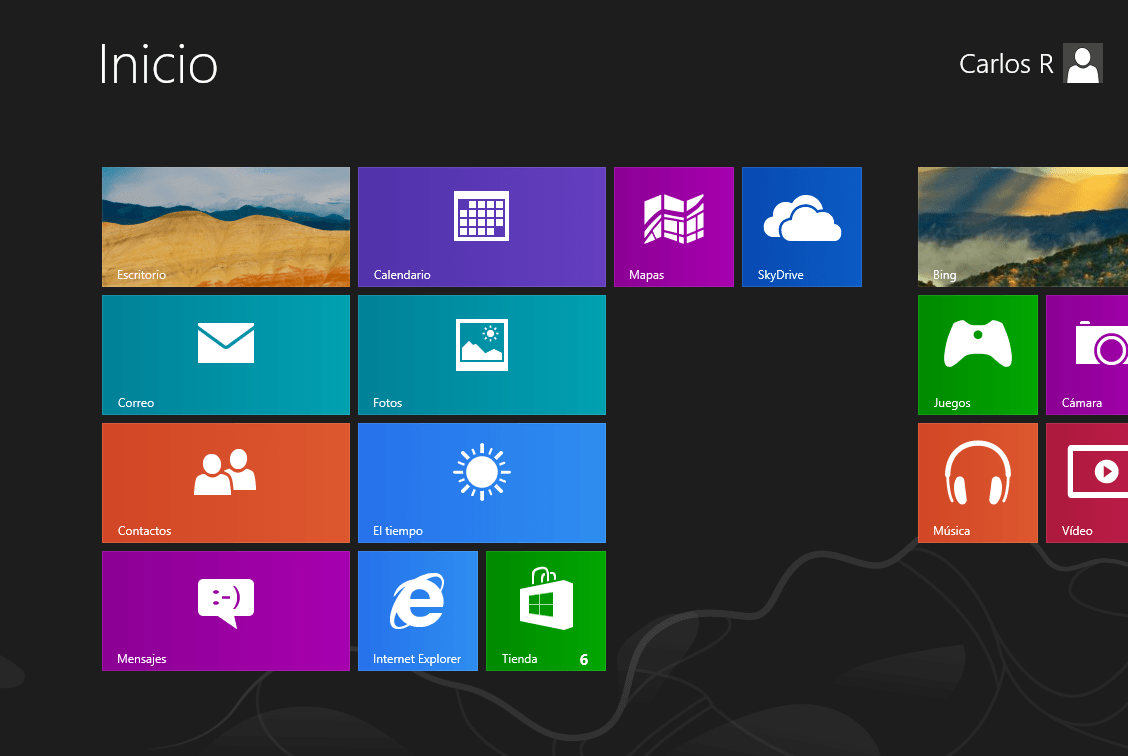Screen dimensions: 1128x756
Task: Click the Mapas tile label
Action: (647, 275)
